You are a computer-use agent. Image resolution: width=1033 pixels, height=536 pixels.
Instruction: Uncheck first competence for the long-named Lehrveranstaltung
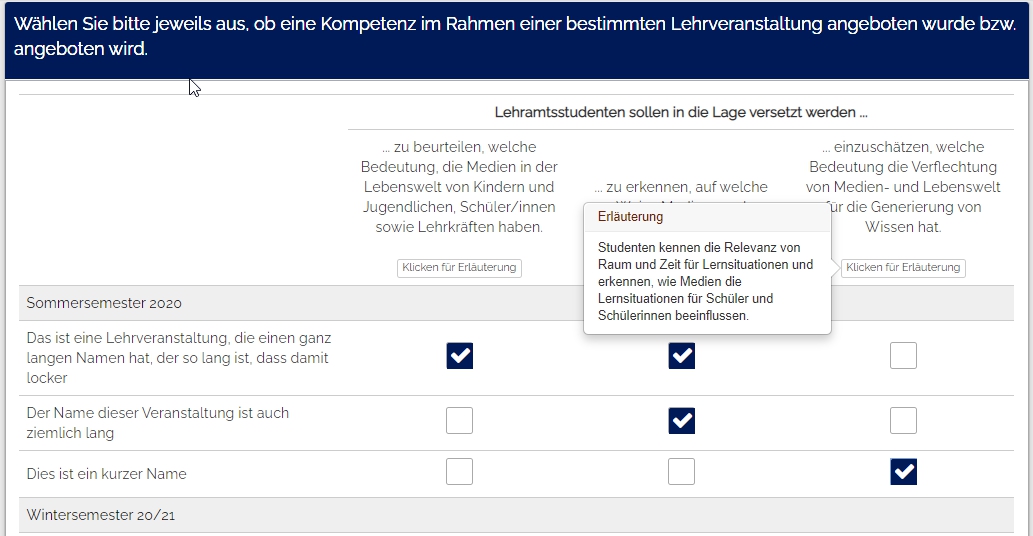(x=460, y=356)
